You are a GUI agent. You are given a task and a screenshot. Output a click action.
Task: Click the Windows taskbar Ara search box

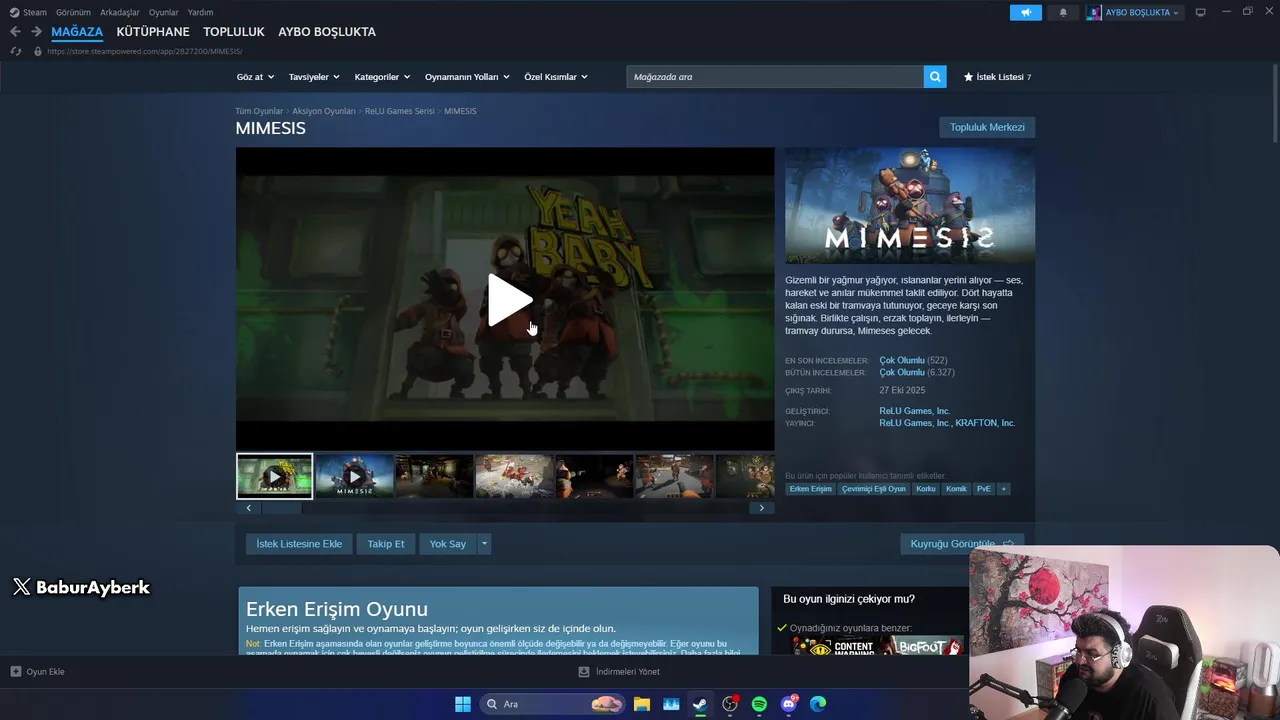click(x=553, y=704)
